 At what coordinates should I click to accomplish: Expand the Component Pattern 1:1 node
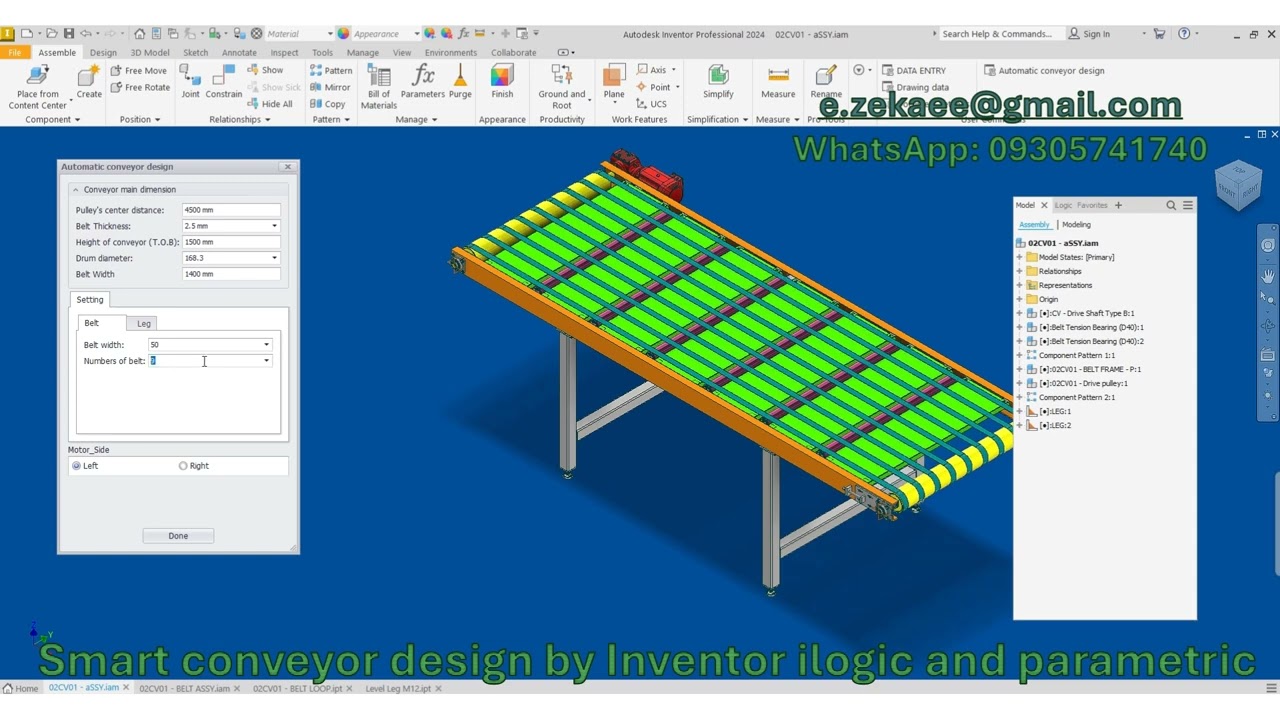pos(1019,355)
